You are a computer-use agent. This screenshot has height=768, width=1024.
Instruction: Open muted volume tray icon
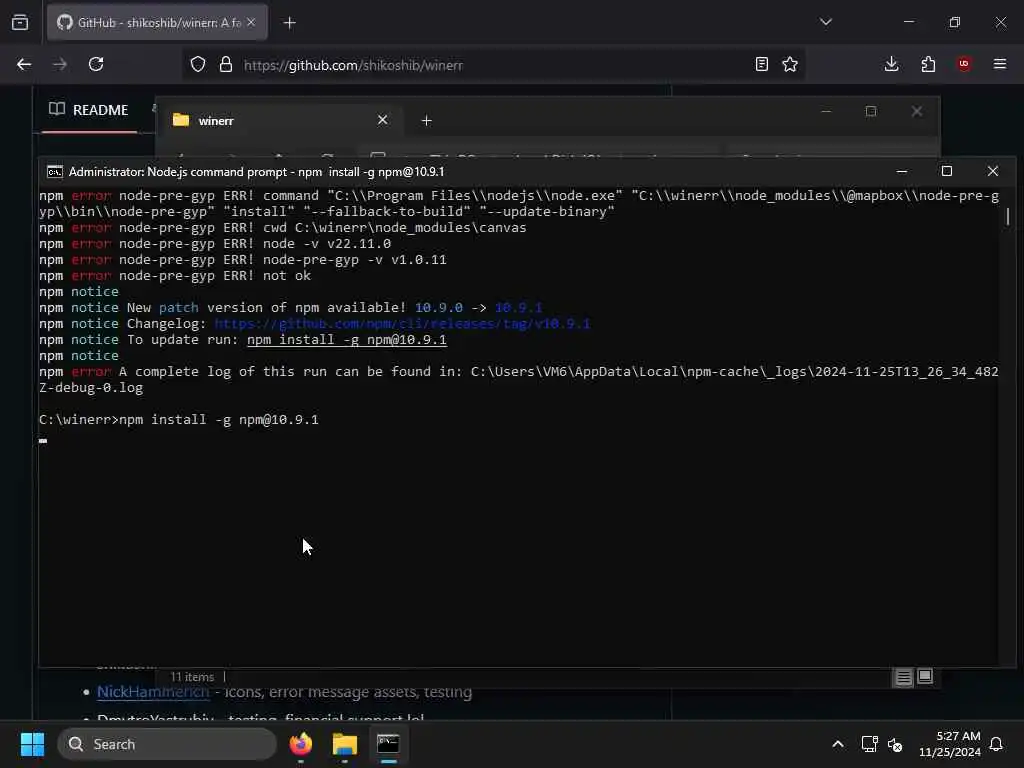click(895, 744)
